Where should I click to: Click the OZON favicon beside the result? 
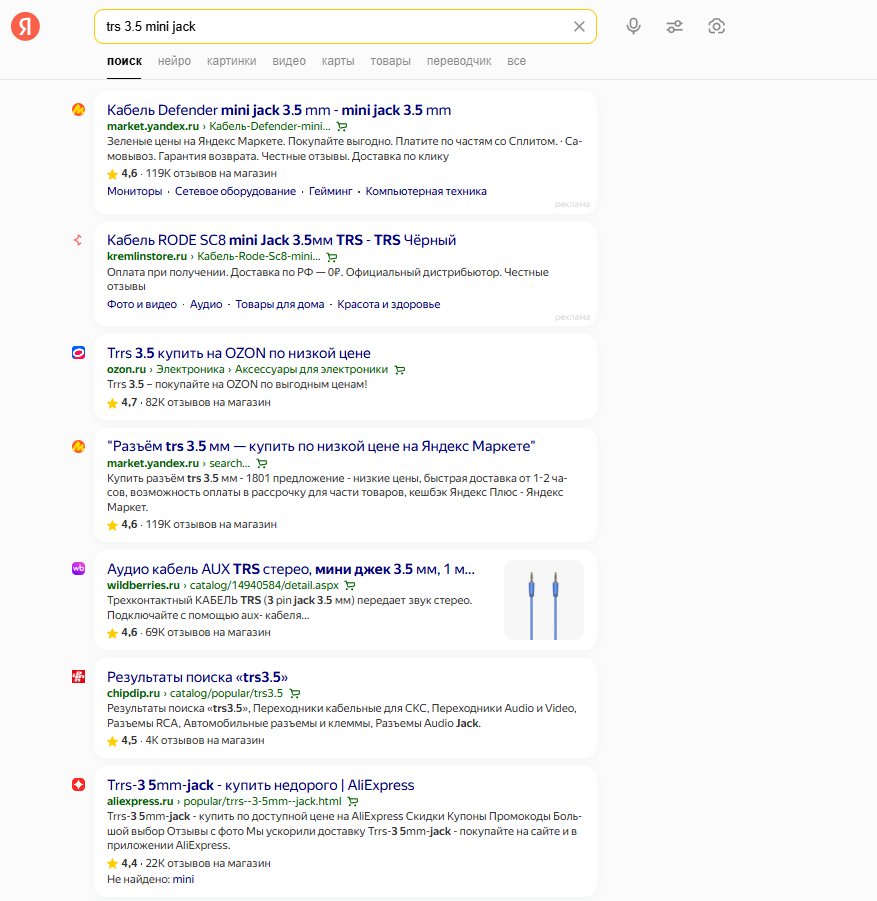tap(79, 353)
